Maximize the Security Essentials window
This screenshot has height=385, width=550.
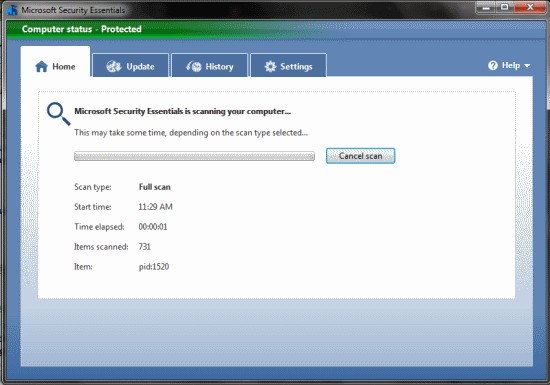click(504, 7)
